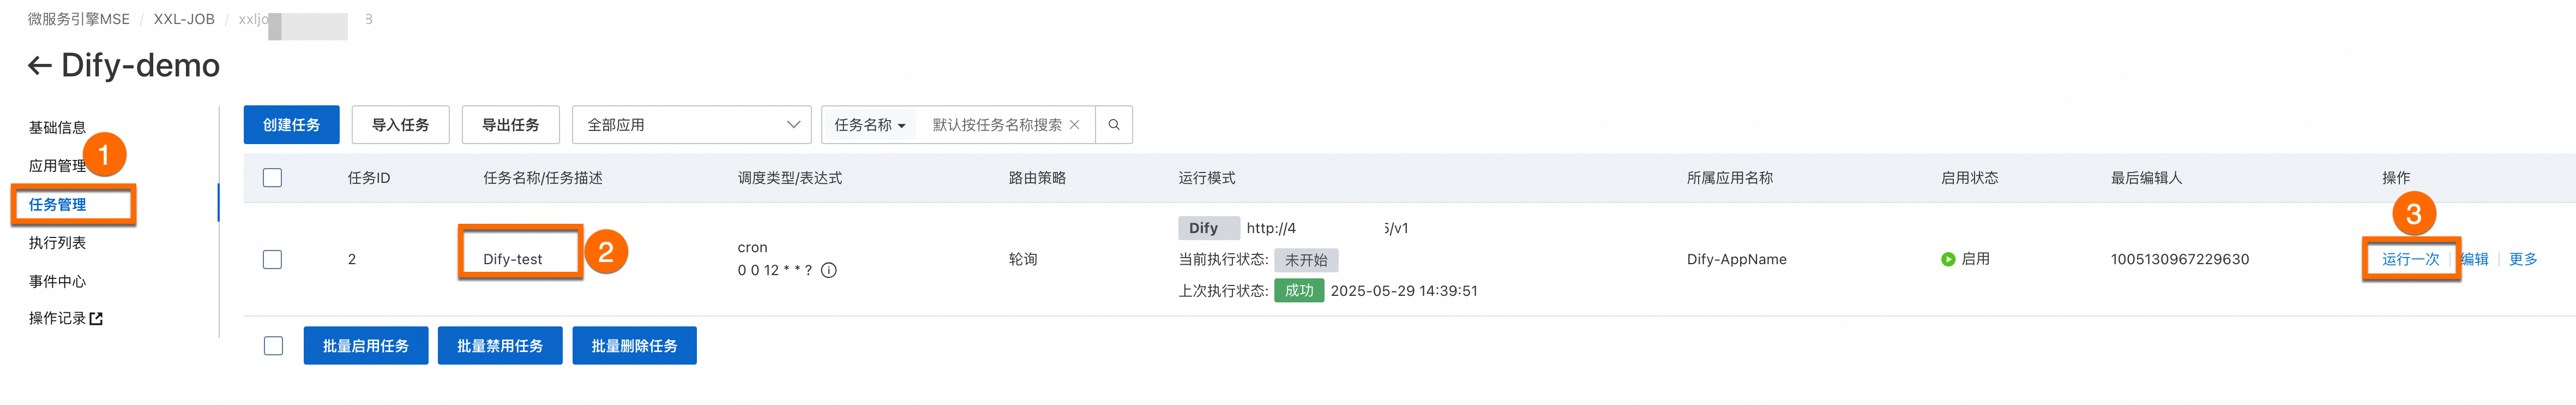The height and width of the screenshot is (405, 2576).
Task: Clear the task name search field
Action: tap(1074, 125)
